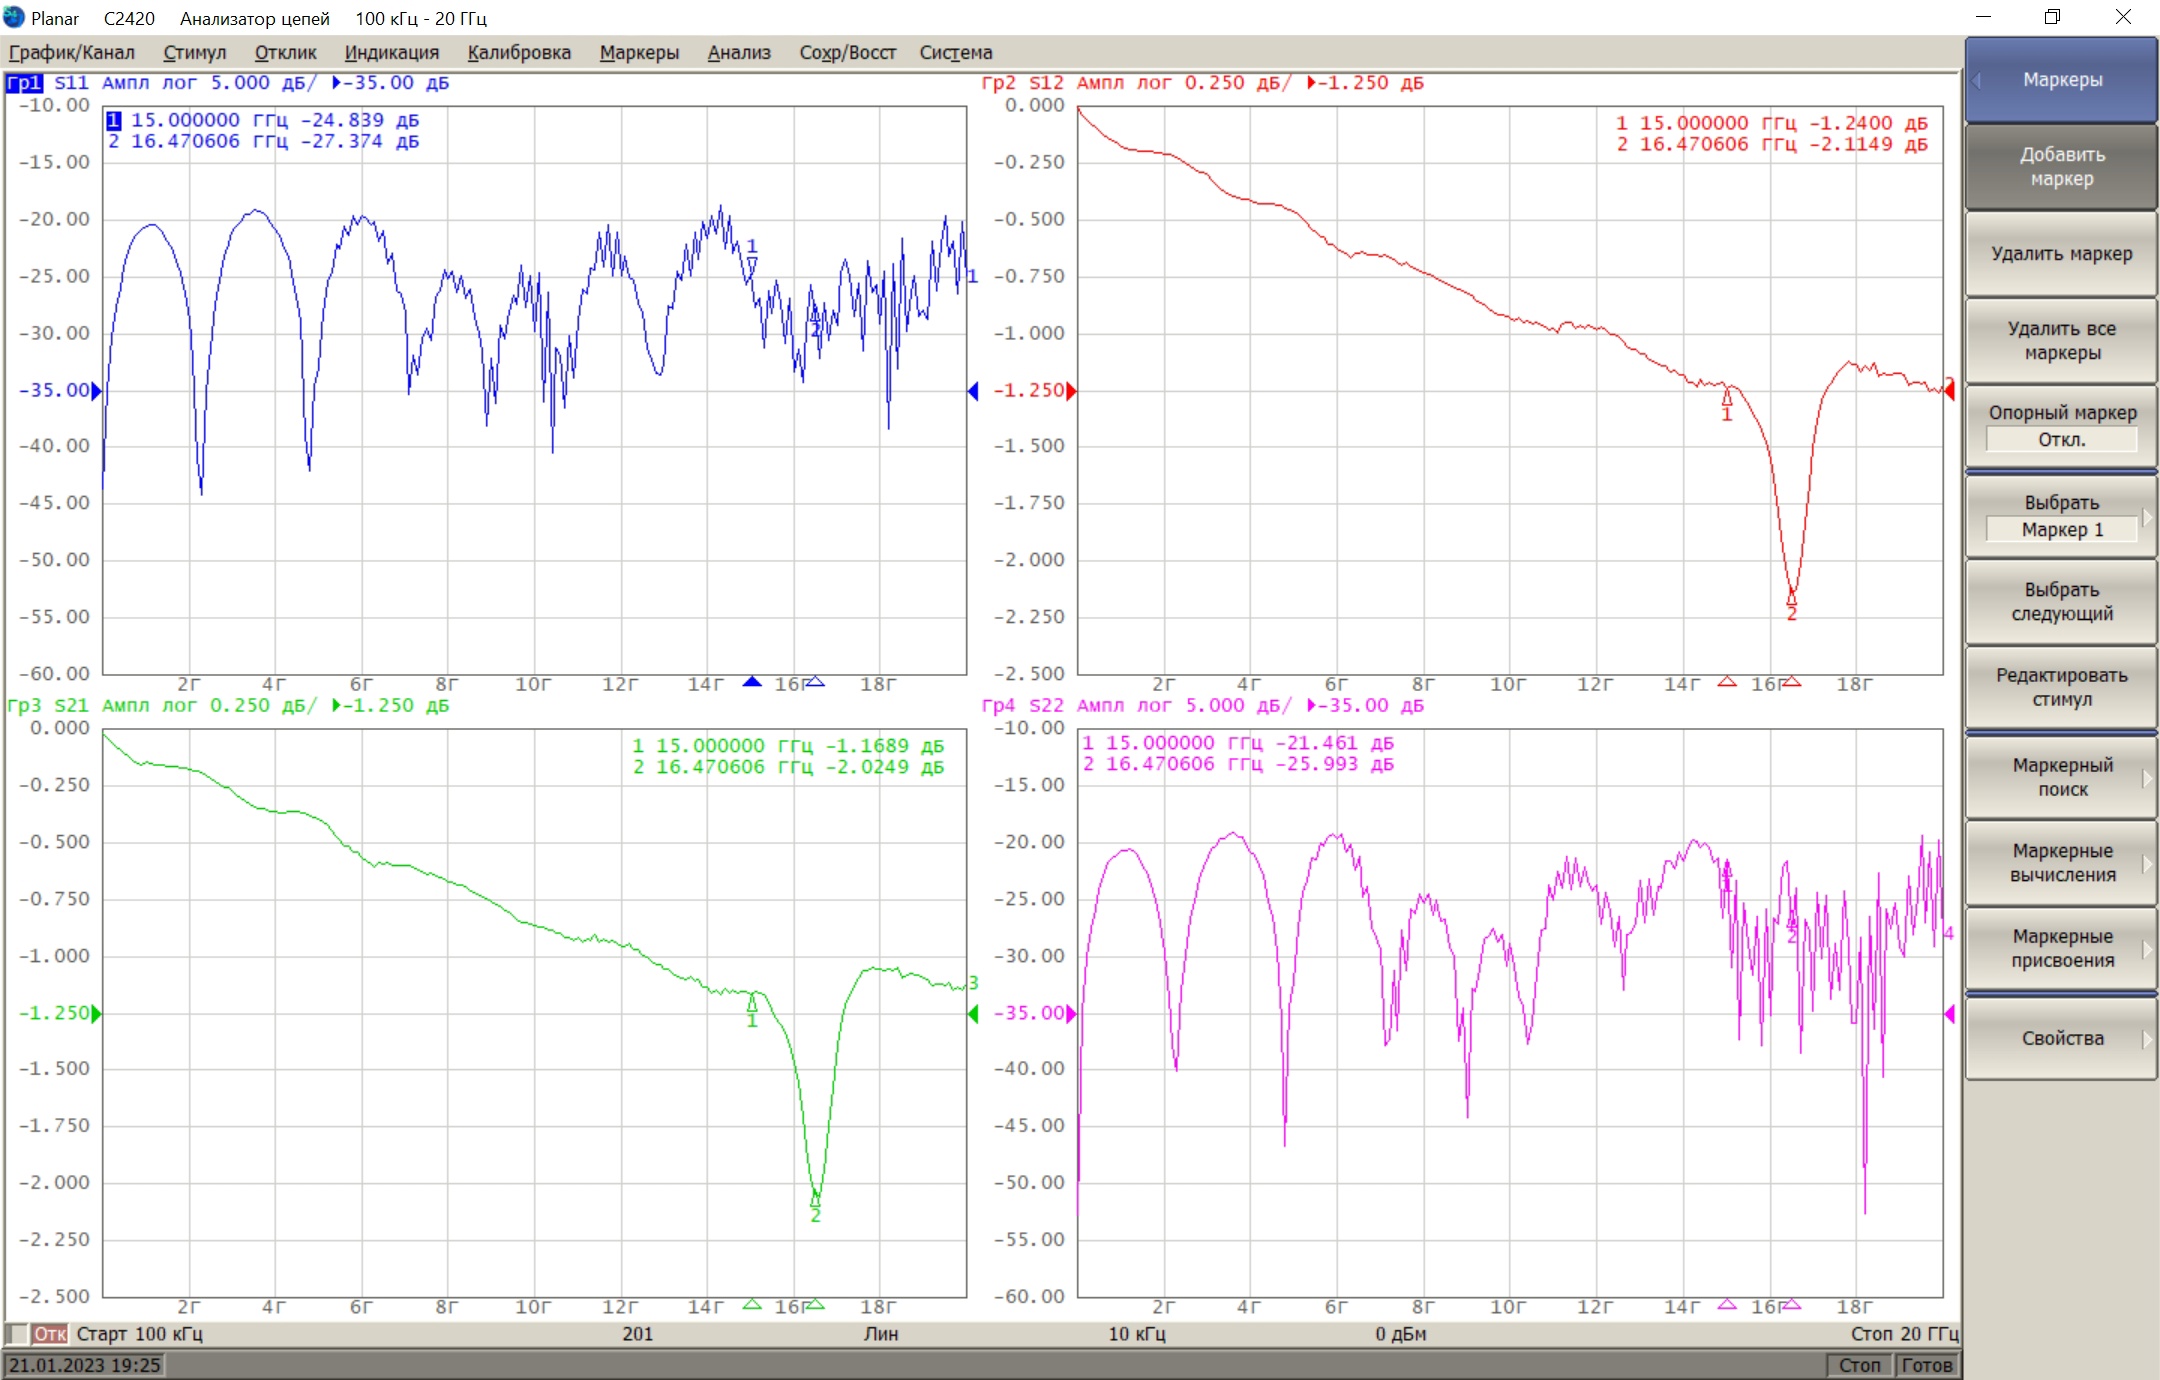Image resolution: width=2160 pixels, height=1380 pixels.
Task: Click blue reference level arrow at -35.00
Action: coord(97,391)
